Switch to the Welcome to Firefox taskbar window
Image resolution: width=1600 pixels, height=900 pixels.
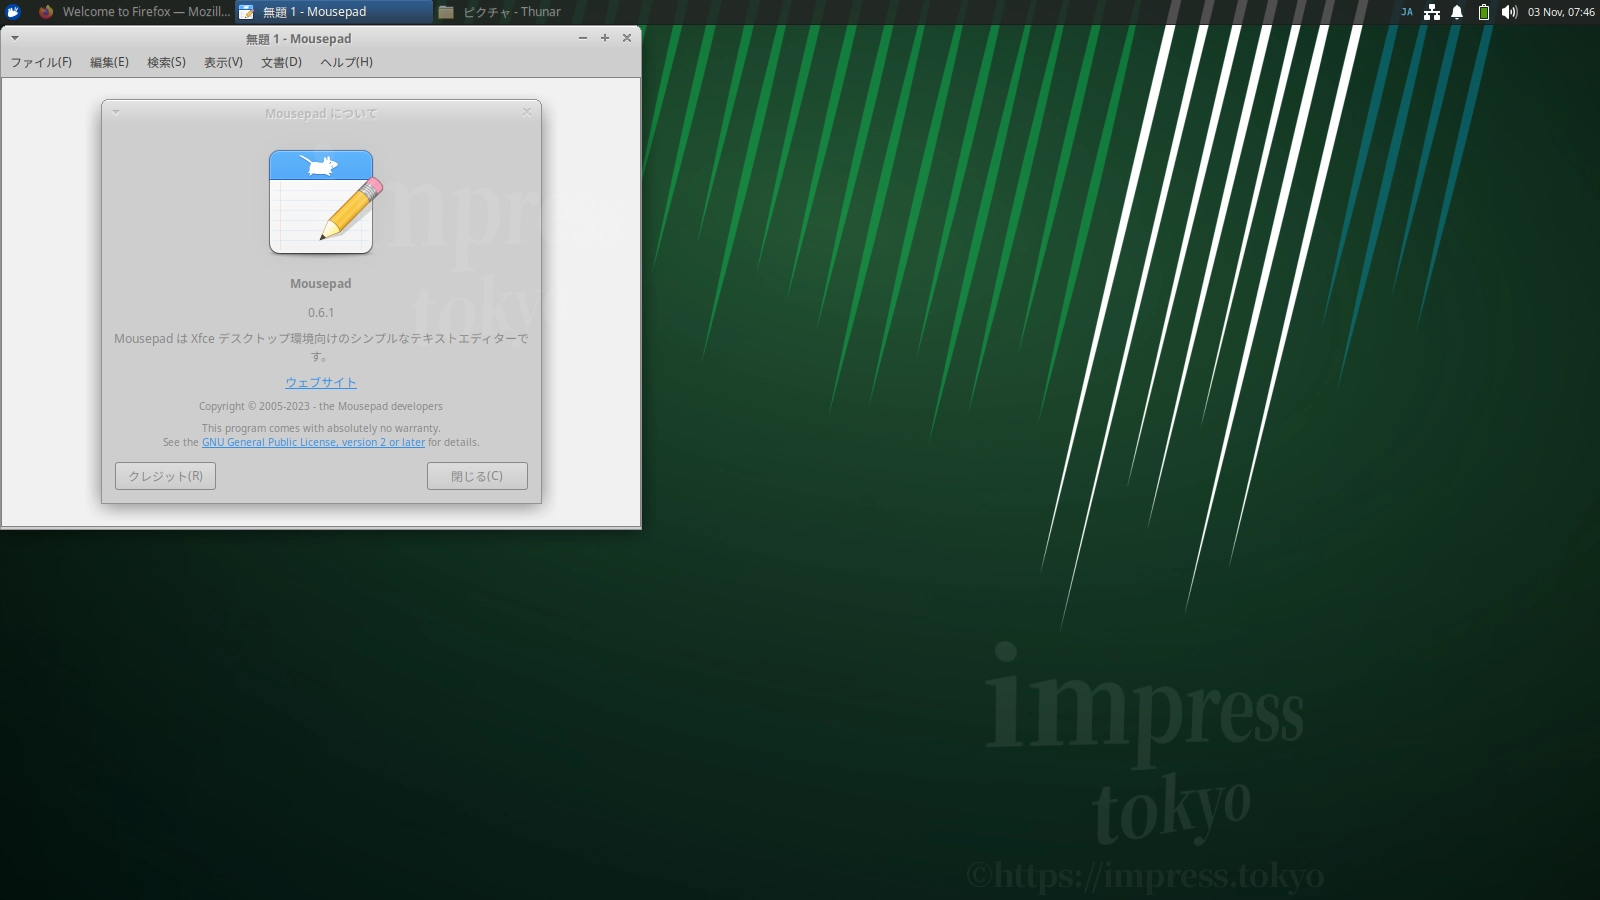point(135,12)
